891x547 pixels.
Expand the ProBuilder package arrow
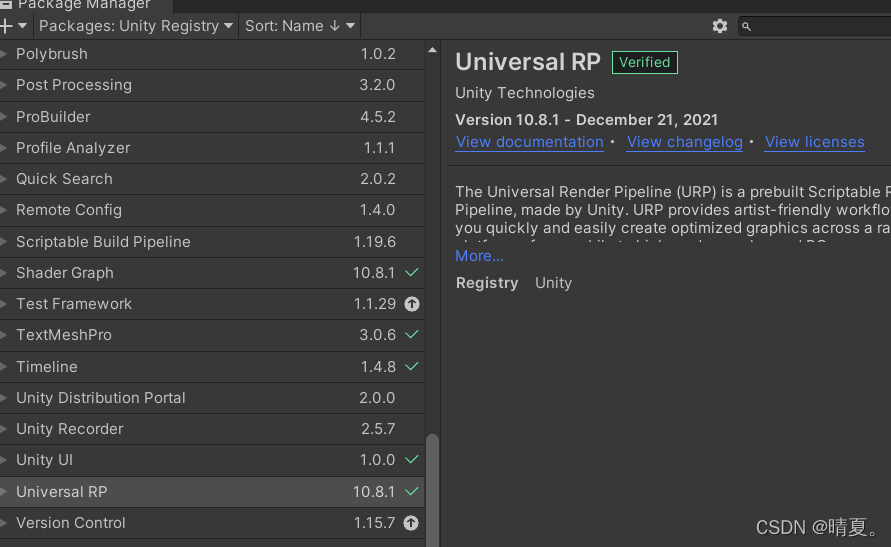3,117
